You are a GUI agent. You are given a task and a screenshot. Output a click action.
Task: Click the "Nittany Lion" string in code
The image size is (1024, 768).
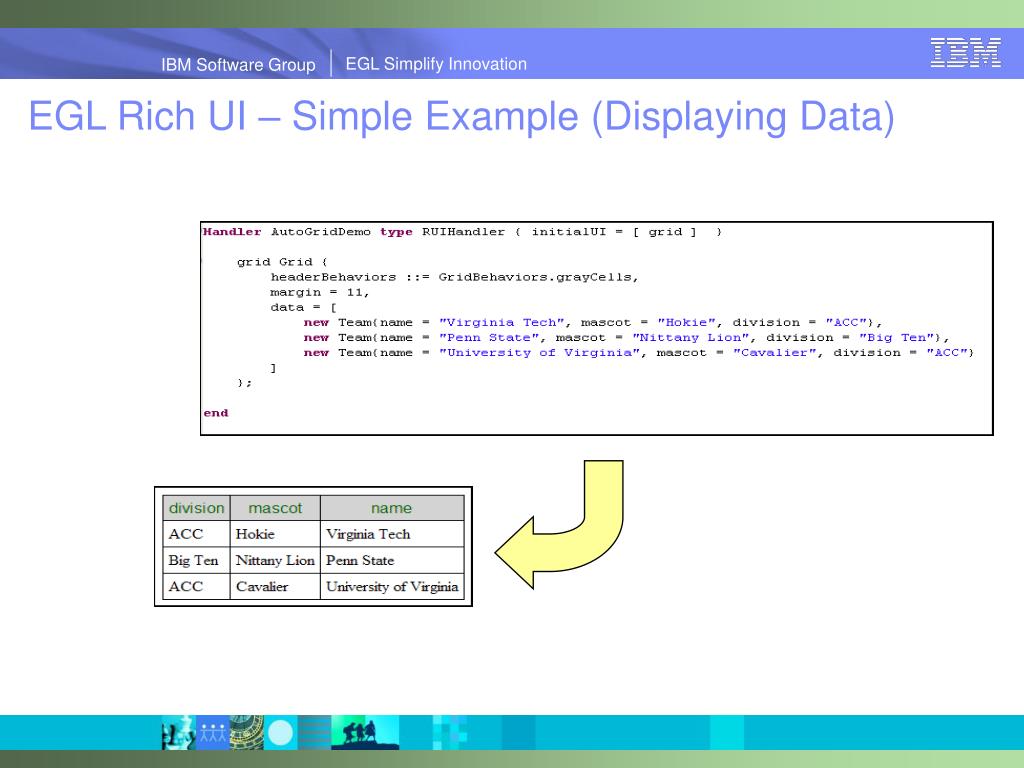pyautogui.click(x=690, y=338)
